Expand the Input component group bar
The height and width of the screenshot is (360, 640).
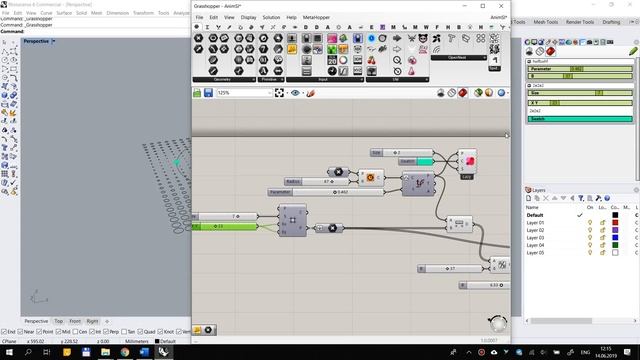pyautogui.click(x=324, y=80)
